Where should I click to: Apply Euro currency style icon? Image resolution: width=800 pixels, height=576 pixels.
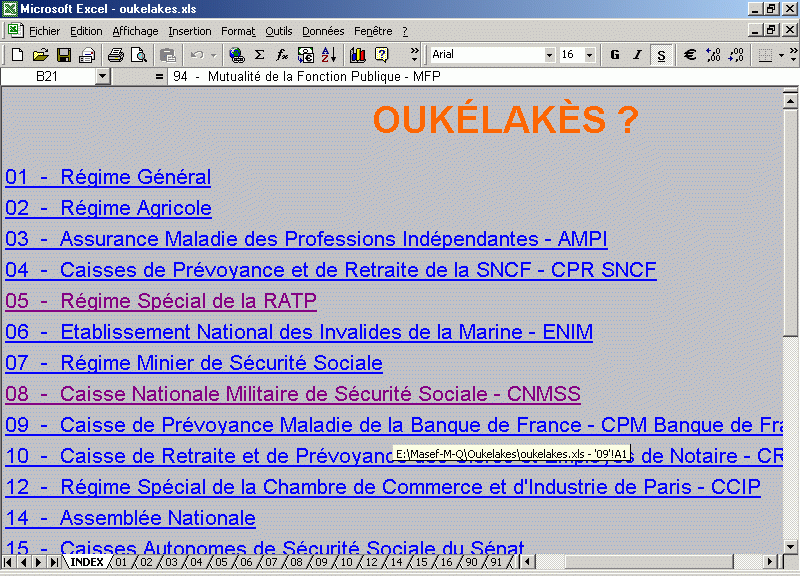click(x=690, y=55)
